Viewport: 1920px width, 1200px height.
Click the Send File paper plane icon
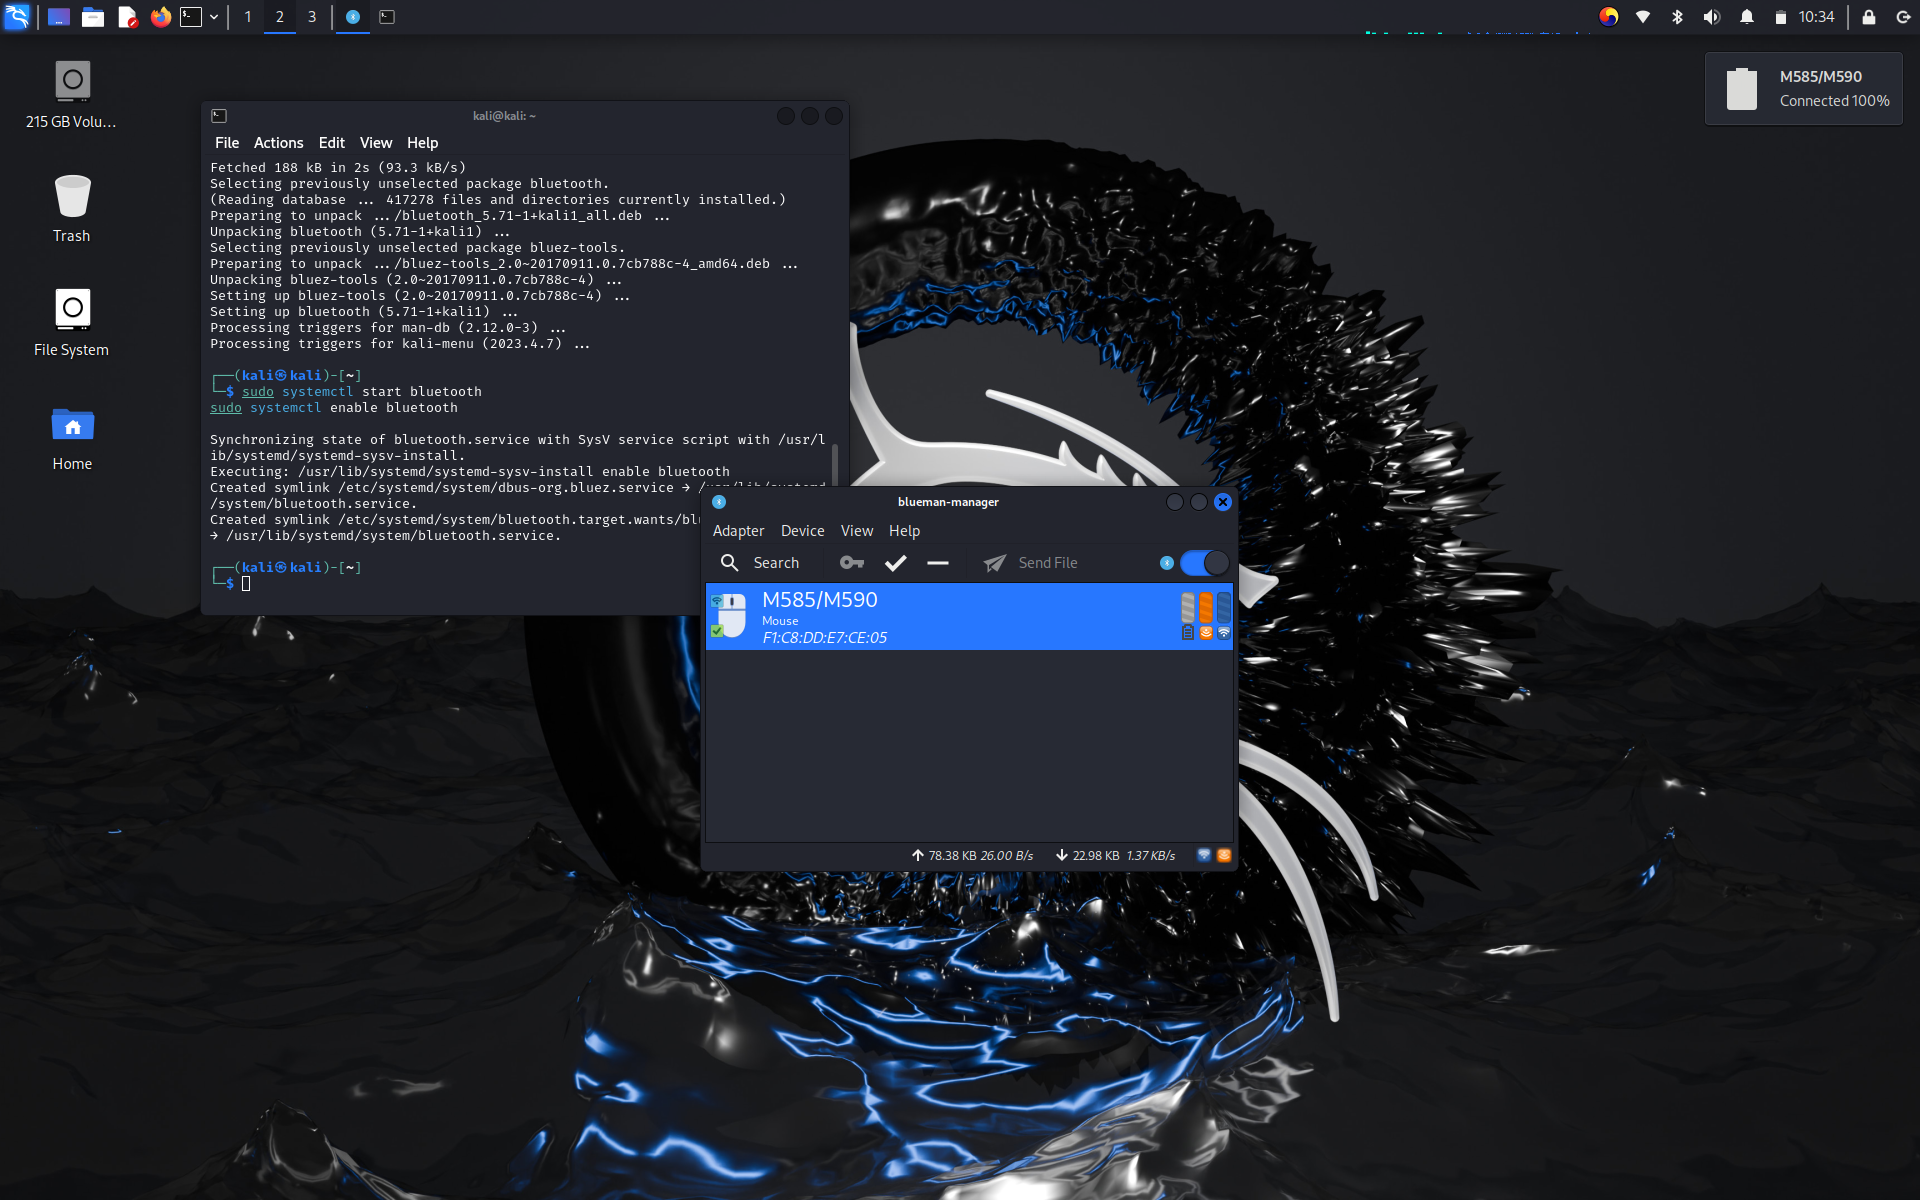pyautogui.click(x=994, y=563)
